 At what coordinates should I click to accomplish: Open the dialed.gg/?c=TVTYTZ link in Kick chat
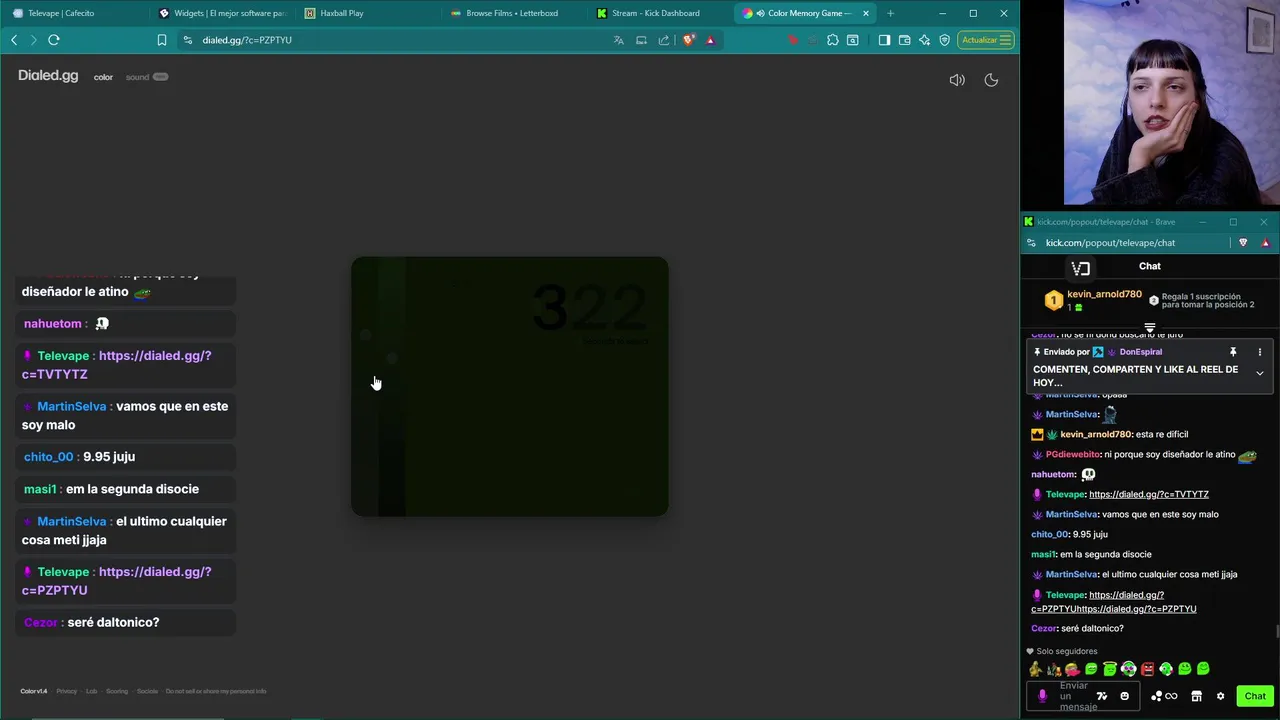[1149, 494]
